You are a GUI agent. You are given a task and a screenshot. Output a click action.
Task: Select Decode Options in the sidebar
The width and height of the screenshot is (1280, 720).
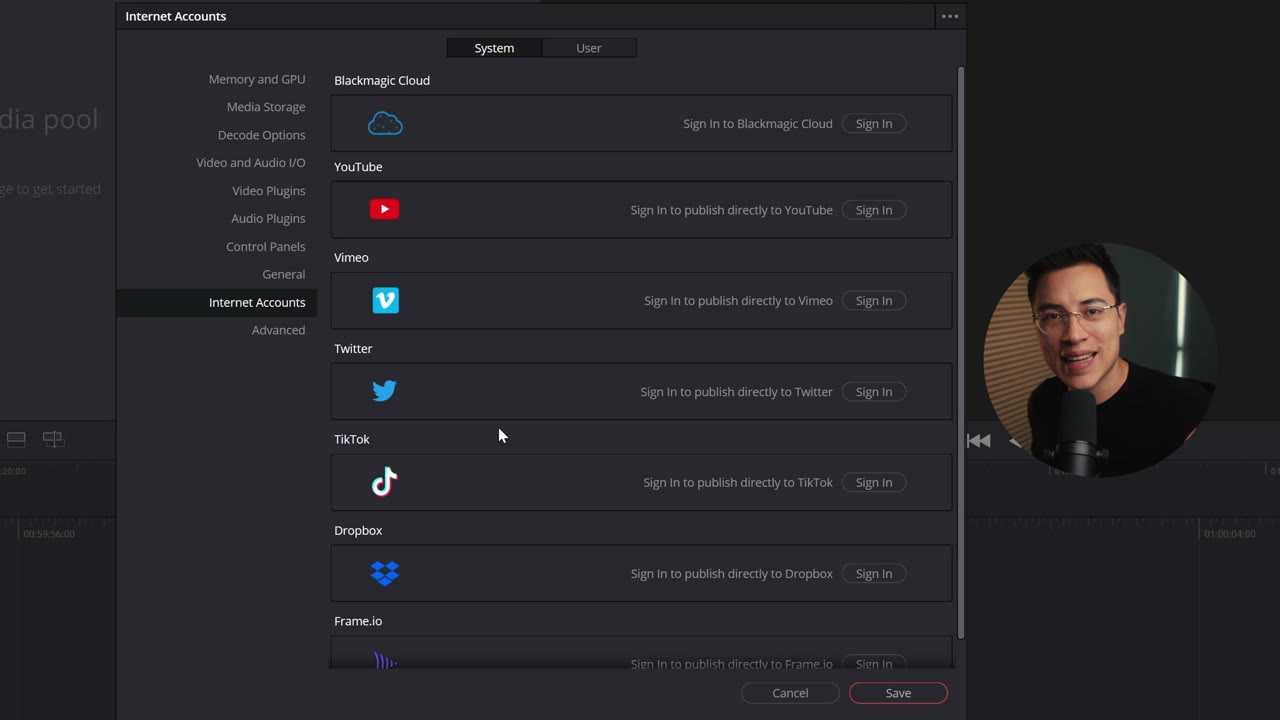pyautogui.click(x=262, y=135)
